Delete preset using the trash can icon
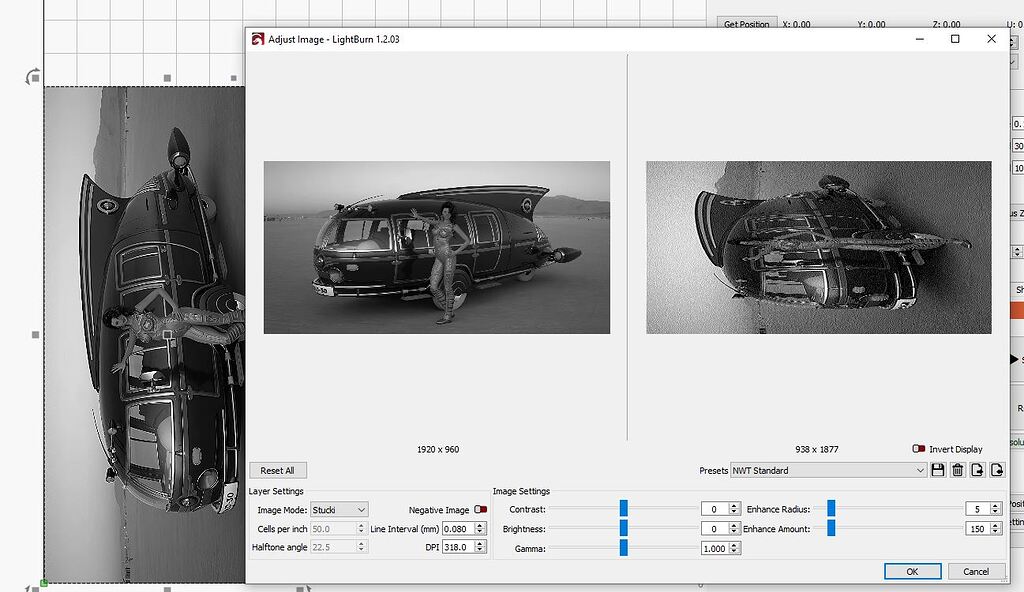 click(957, 470)
